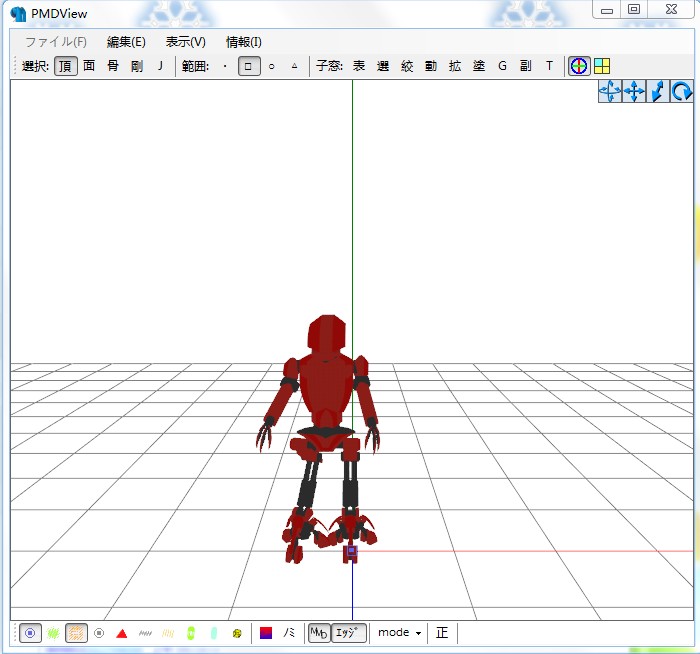Enable vertex selection mode (頂)

coord(66,66)
